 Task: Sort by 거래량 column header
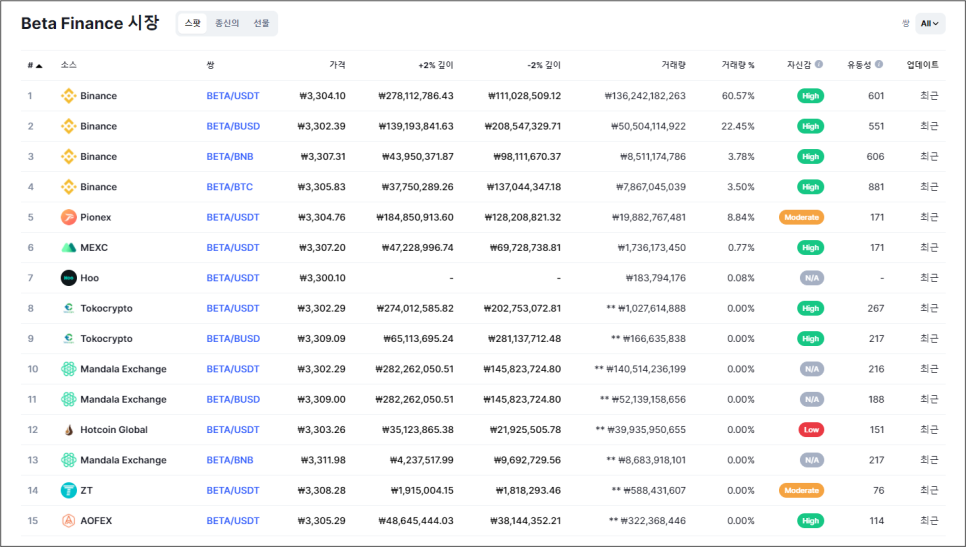pyautogui.click(x=673, y=65)
